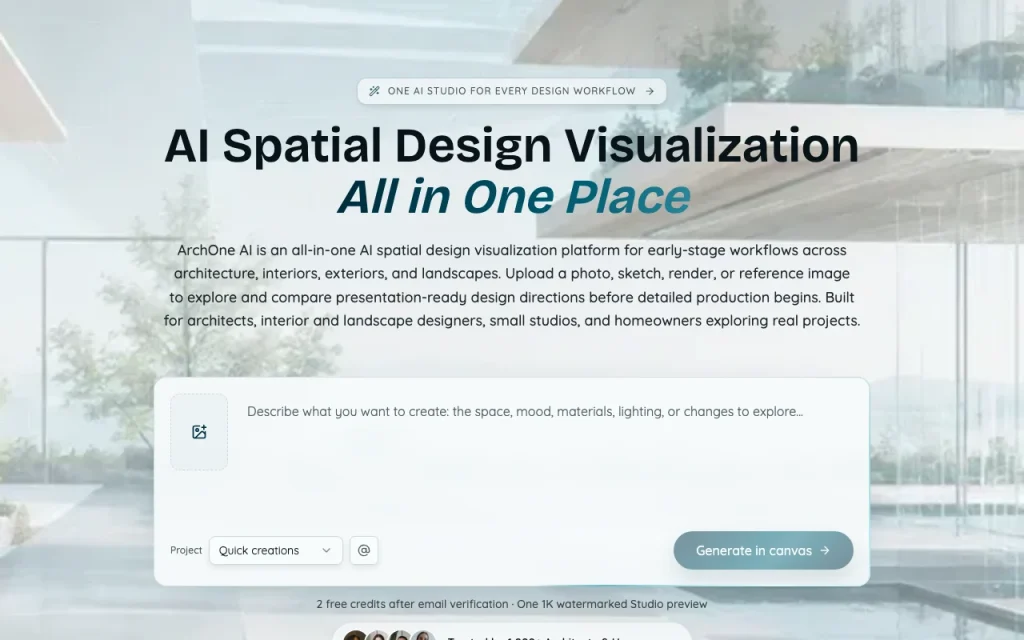The image size is (1024, 640).
Task: Click the 'All in One Place' subtitle
Action: tap(514, 196)
